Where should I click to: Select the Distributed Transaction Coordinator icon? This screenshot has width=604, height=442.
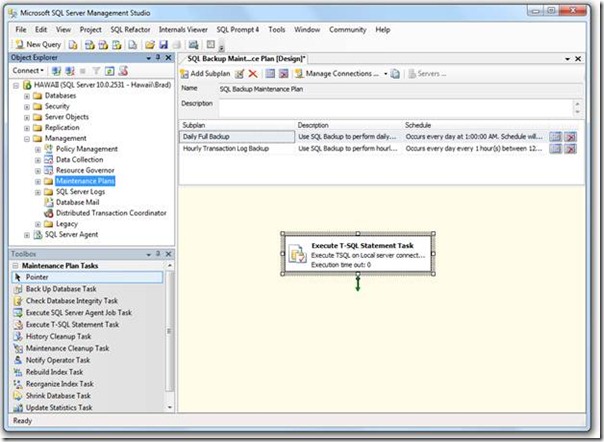click(48, 213)
